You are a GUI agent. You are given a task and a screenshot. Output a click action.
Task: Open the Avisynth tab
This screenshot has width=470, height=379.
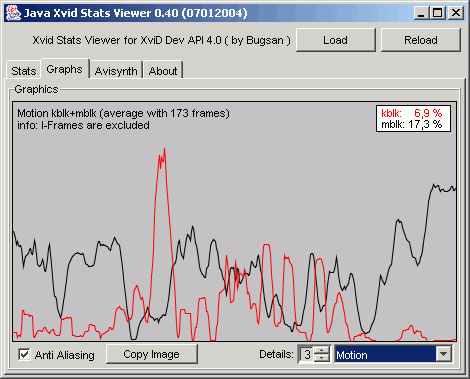point(116,71)
